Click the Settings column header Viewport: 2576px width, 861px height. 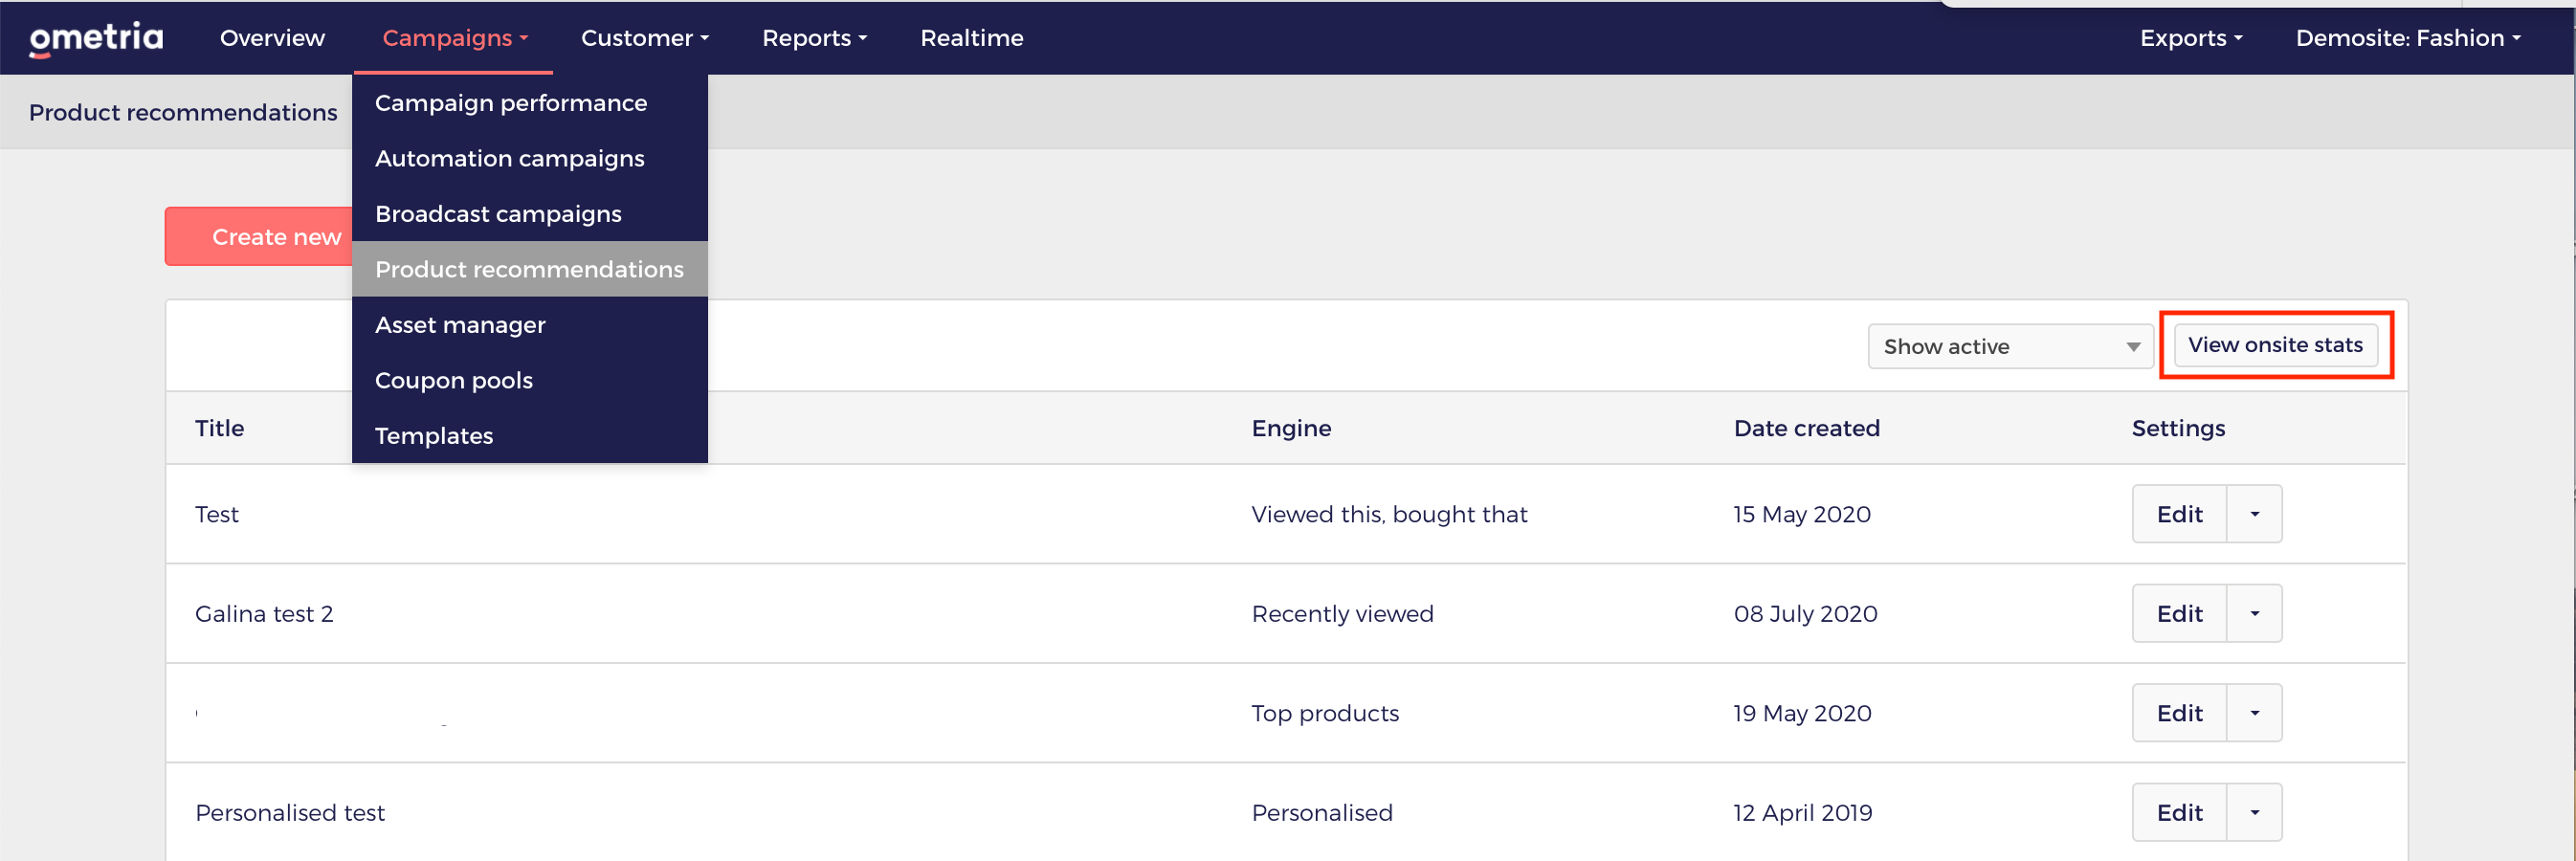coord(2178,428)
